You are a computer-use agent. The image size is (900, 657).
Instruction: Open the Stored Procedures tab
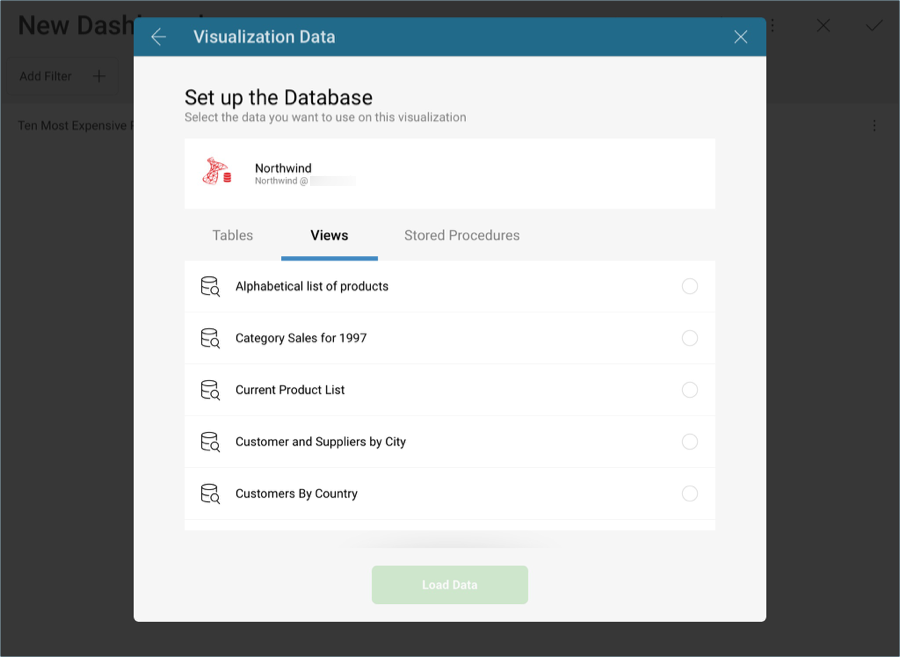[x=461, y=235]
